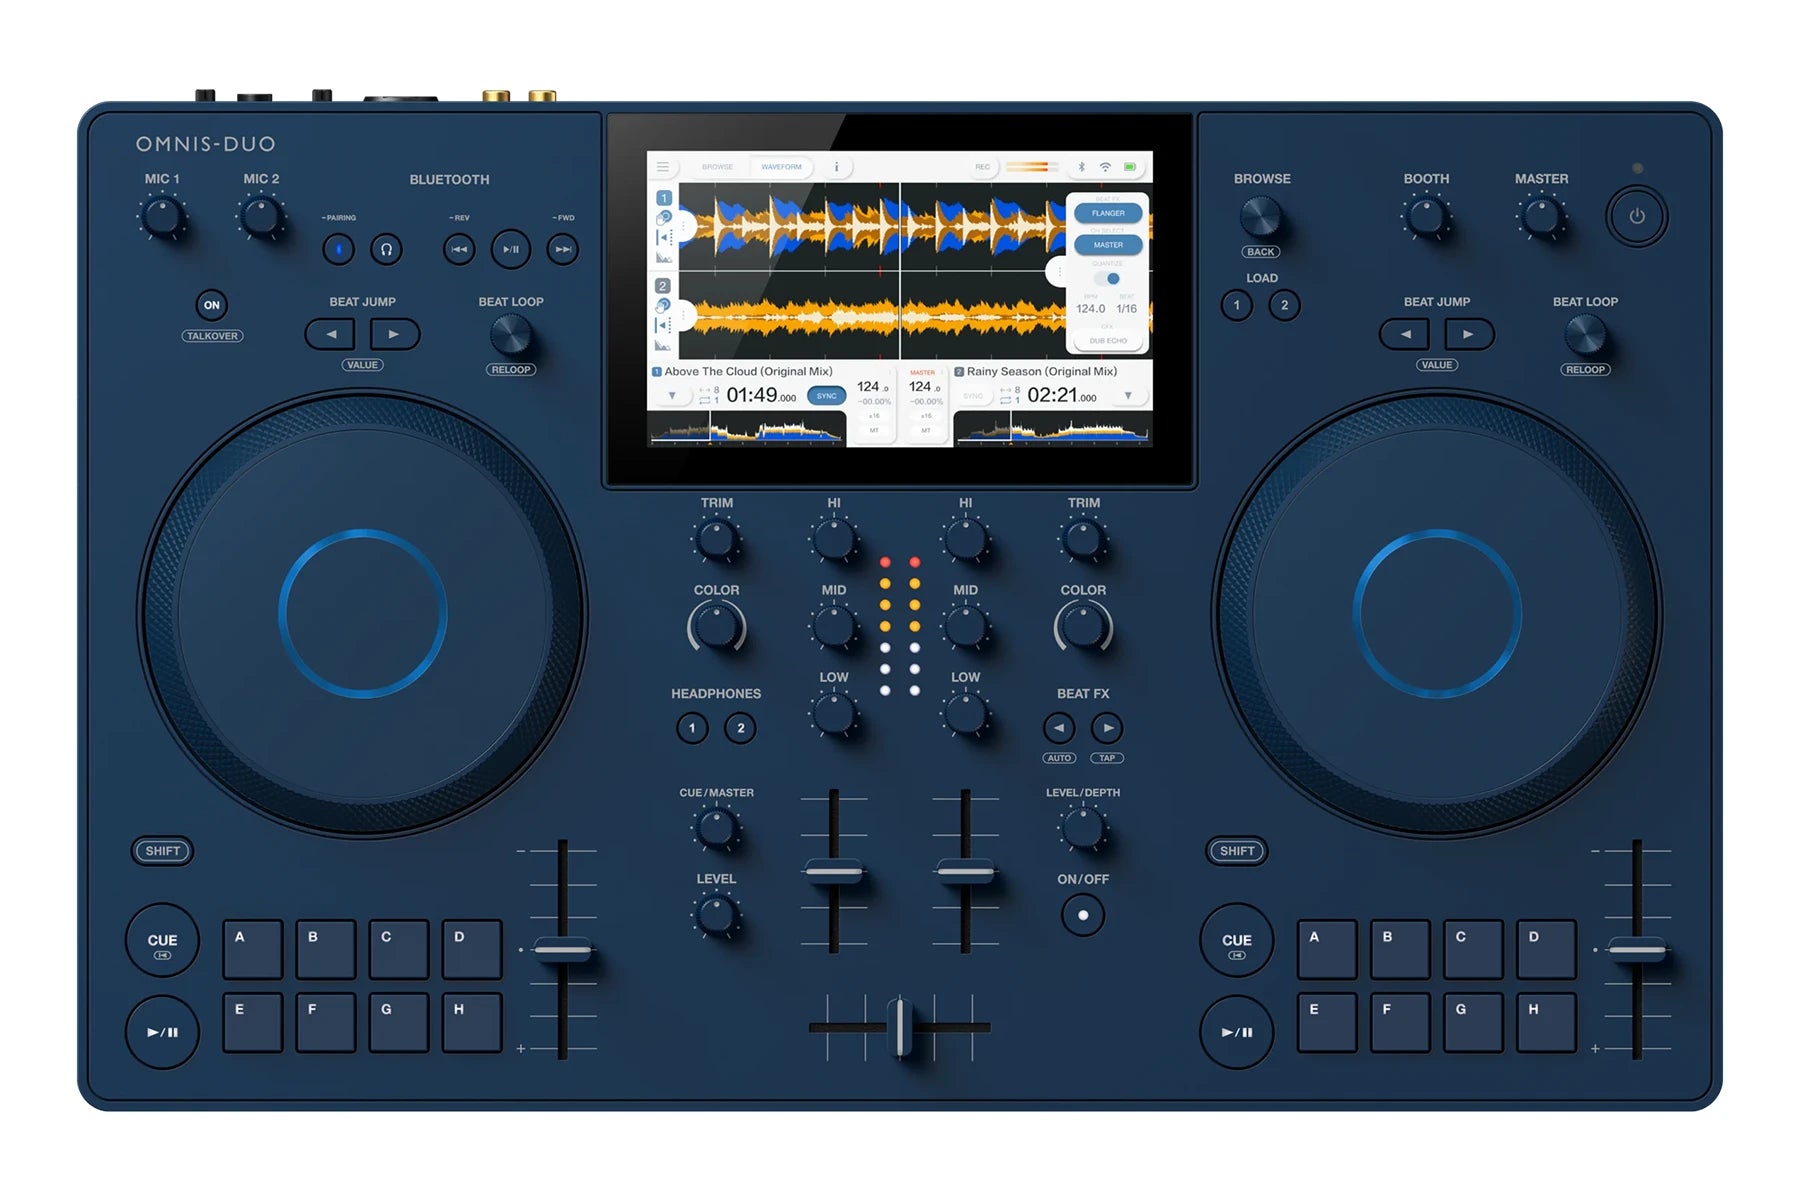Viewport: 1800px width, 1200px height.
Task: Open deck 1 dropdown below the SYNC button
Action: (672, 396)
